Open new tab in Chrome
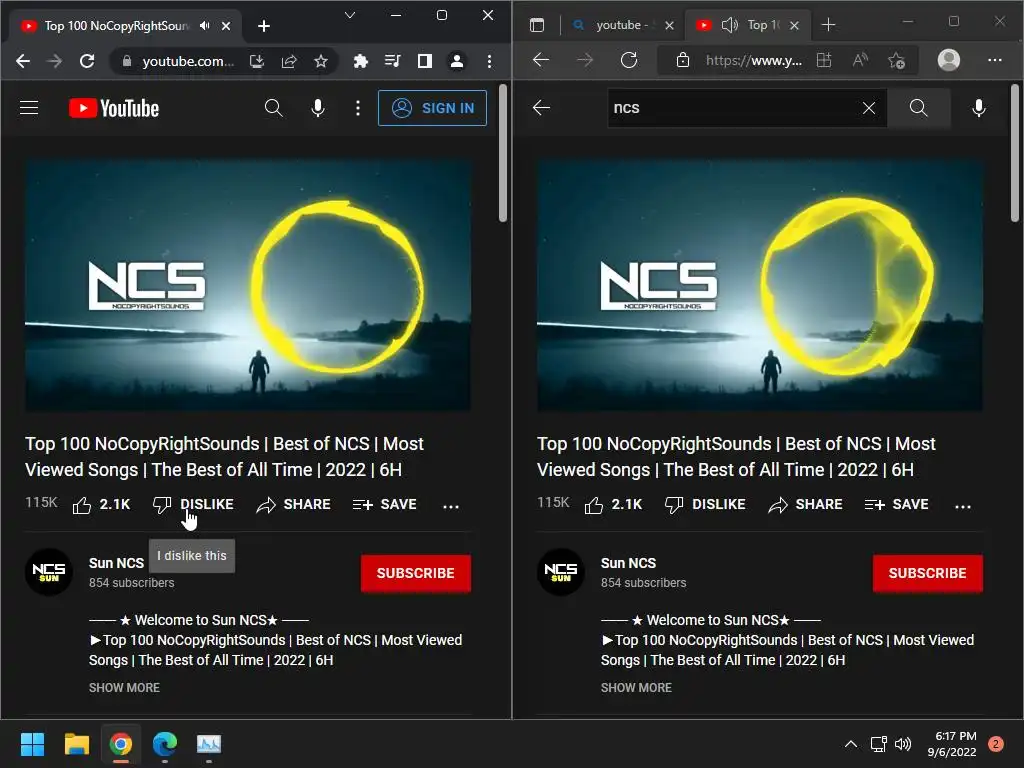This screenshot has width=1024, height=768. pyautogui.click(x=264, y=26)
